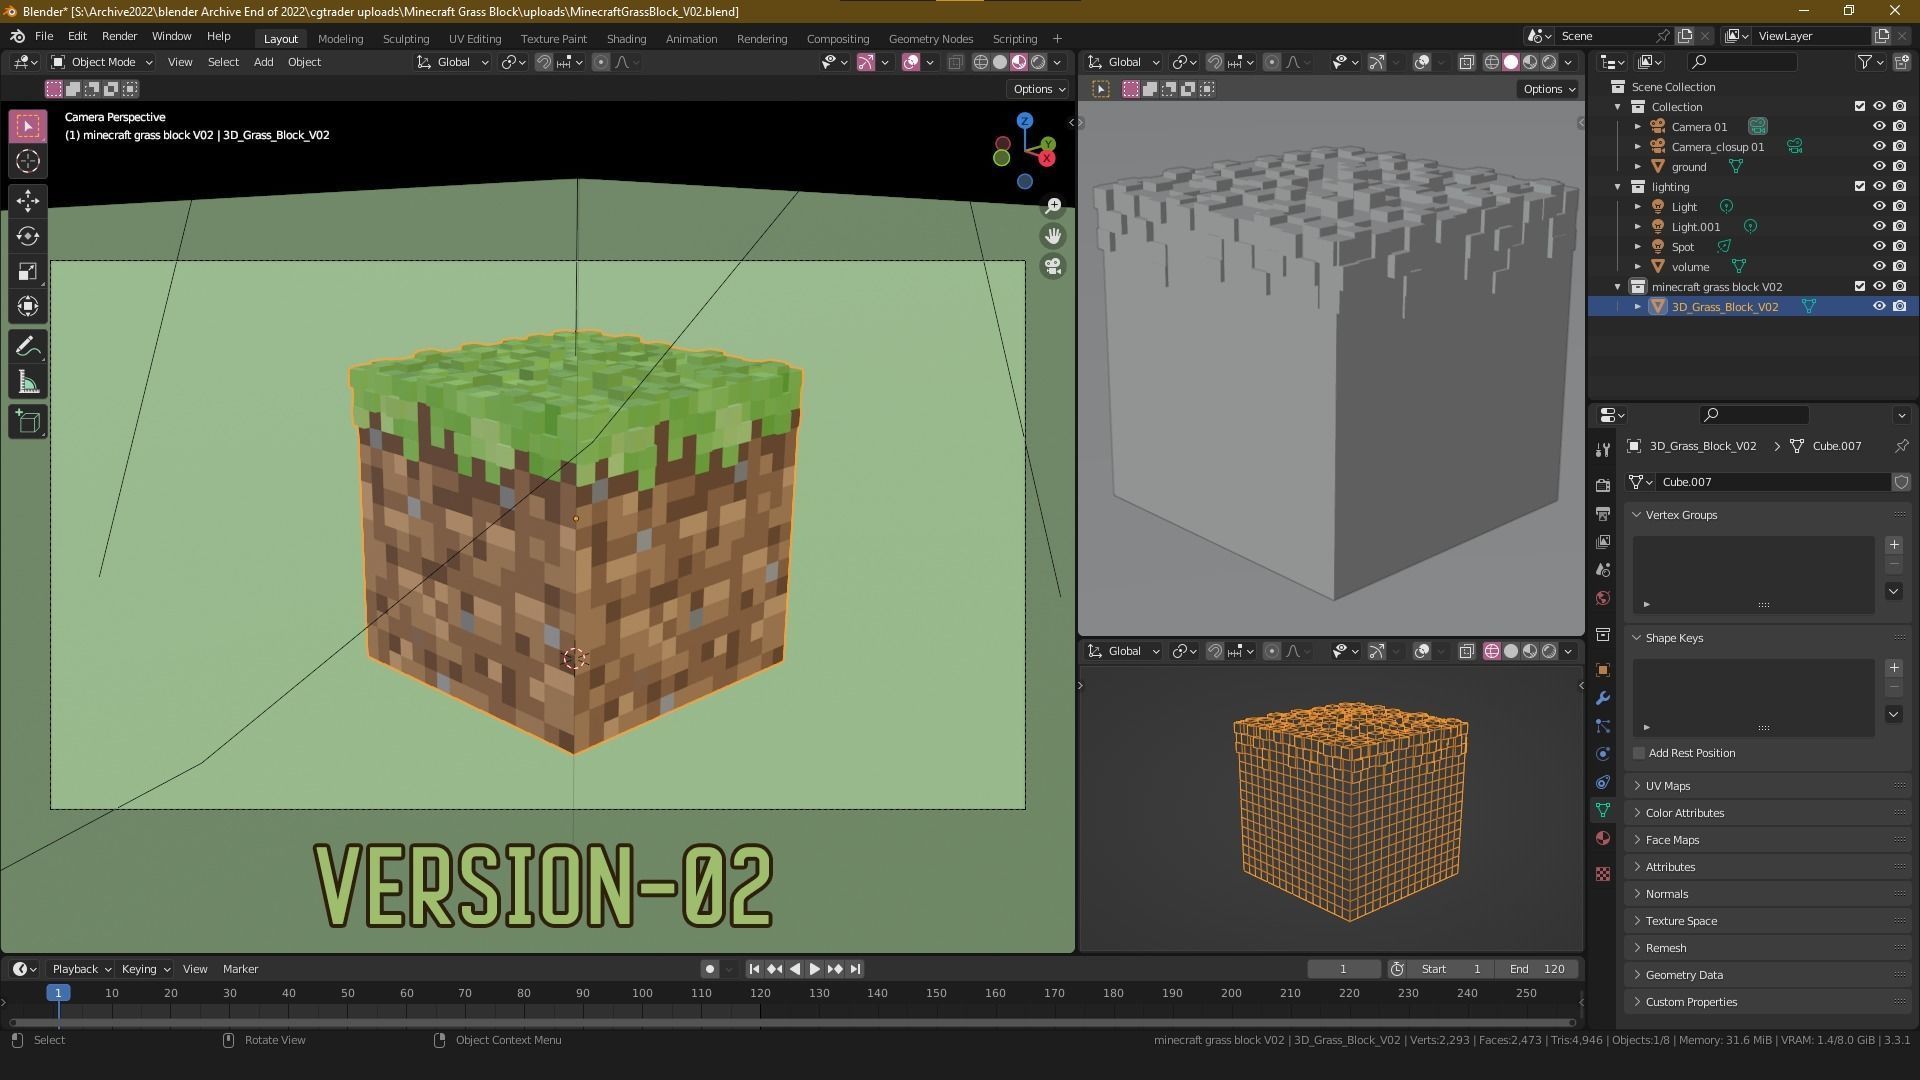
Task: Uncheck the lighting collection checkbox
Action: 1860,186
